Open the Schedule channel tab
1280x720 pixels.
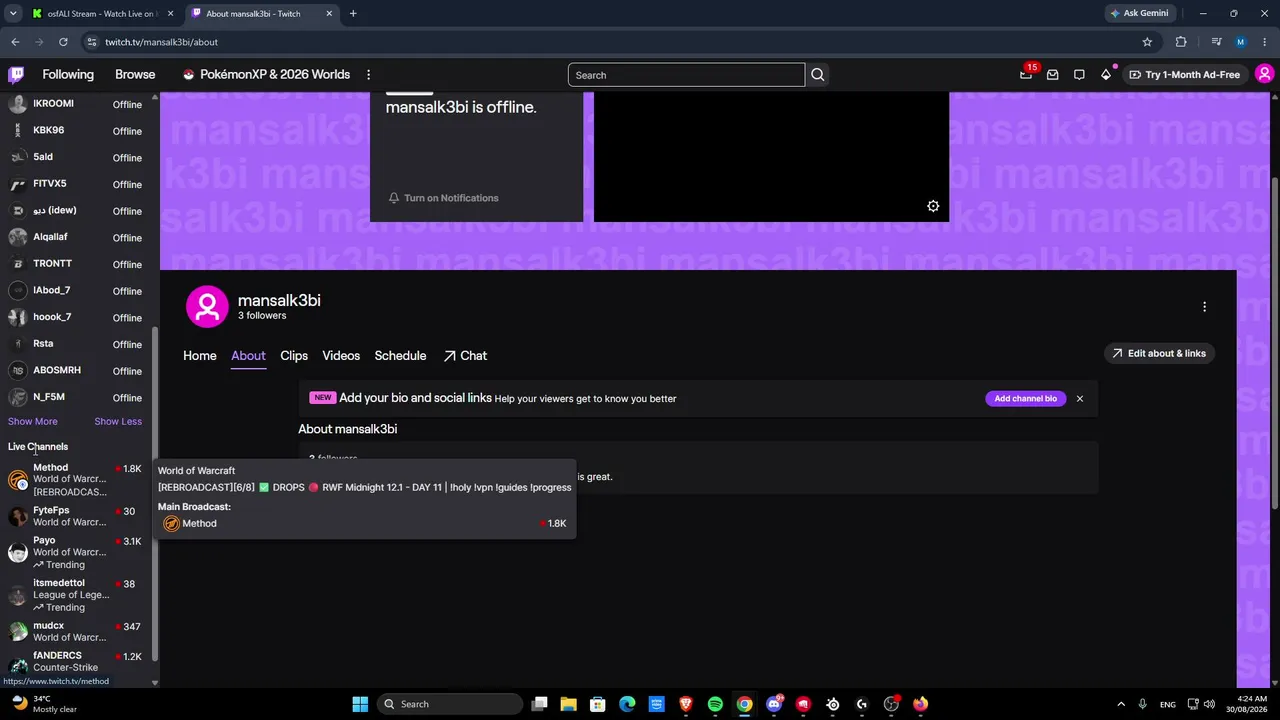pyautogui.click(x=400, y=356)
